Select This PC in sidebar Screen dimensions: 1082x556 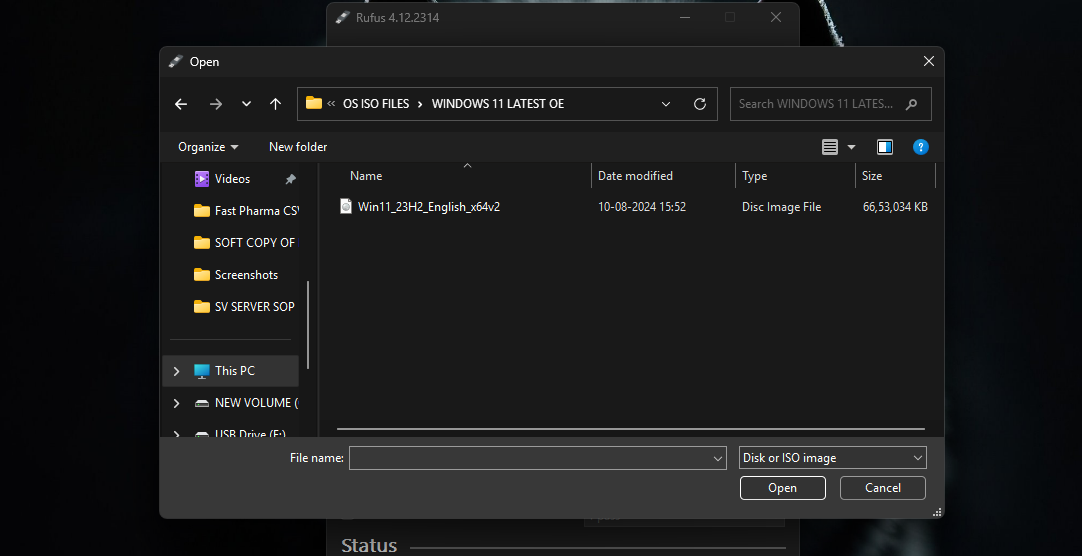click(230, 371)
